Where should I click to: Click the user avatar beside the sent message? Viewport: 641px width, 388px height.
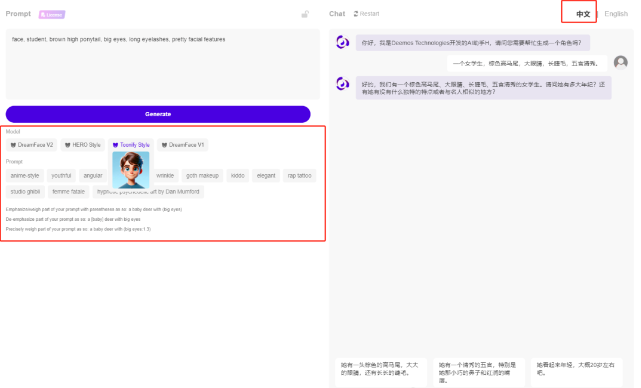[621, 63]
